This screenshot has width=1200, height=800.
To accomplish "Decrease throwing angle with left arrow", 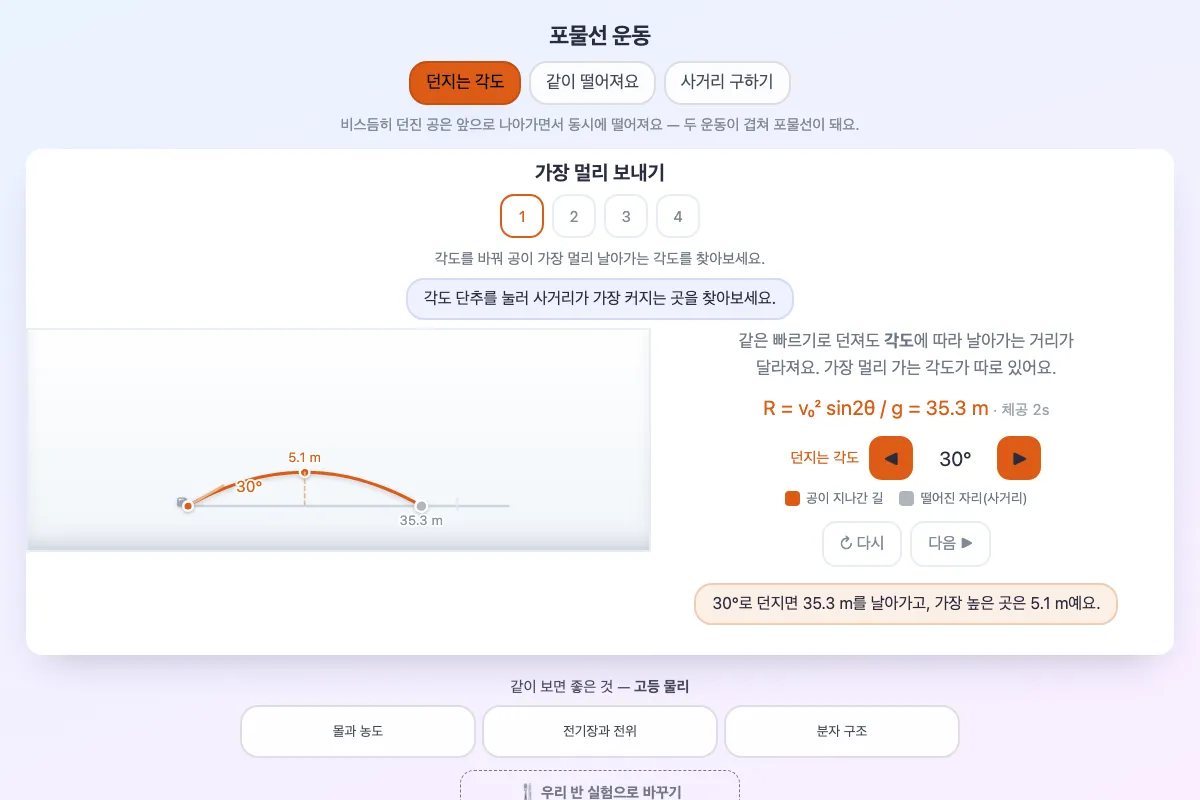I will coord(891,459).
